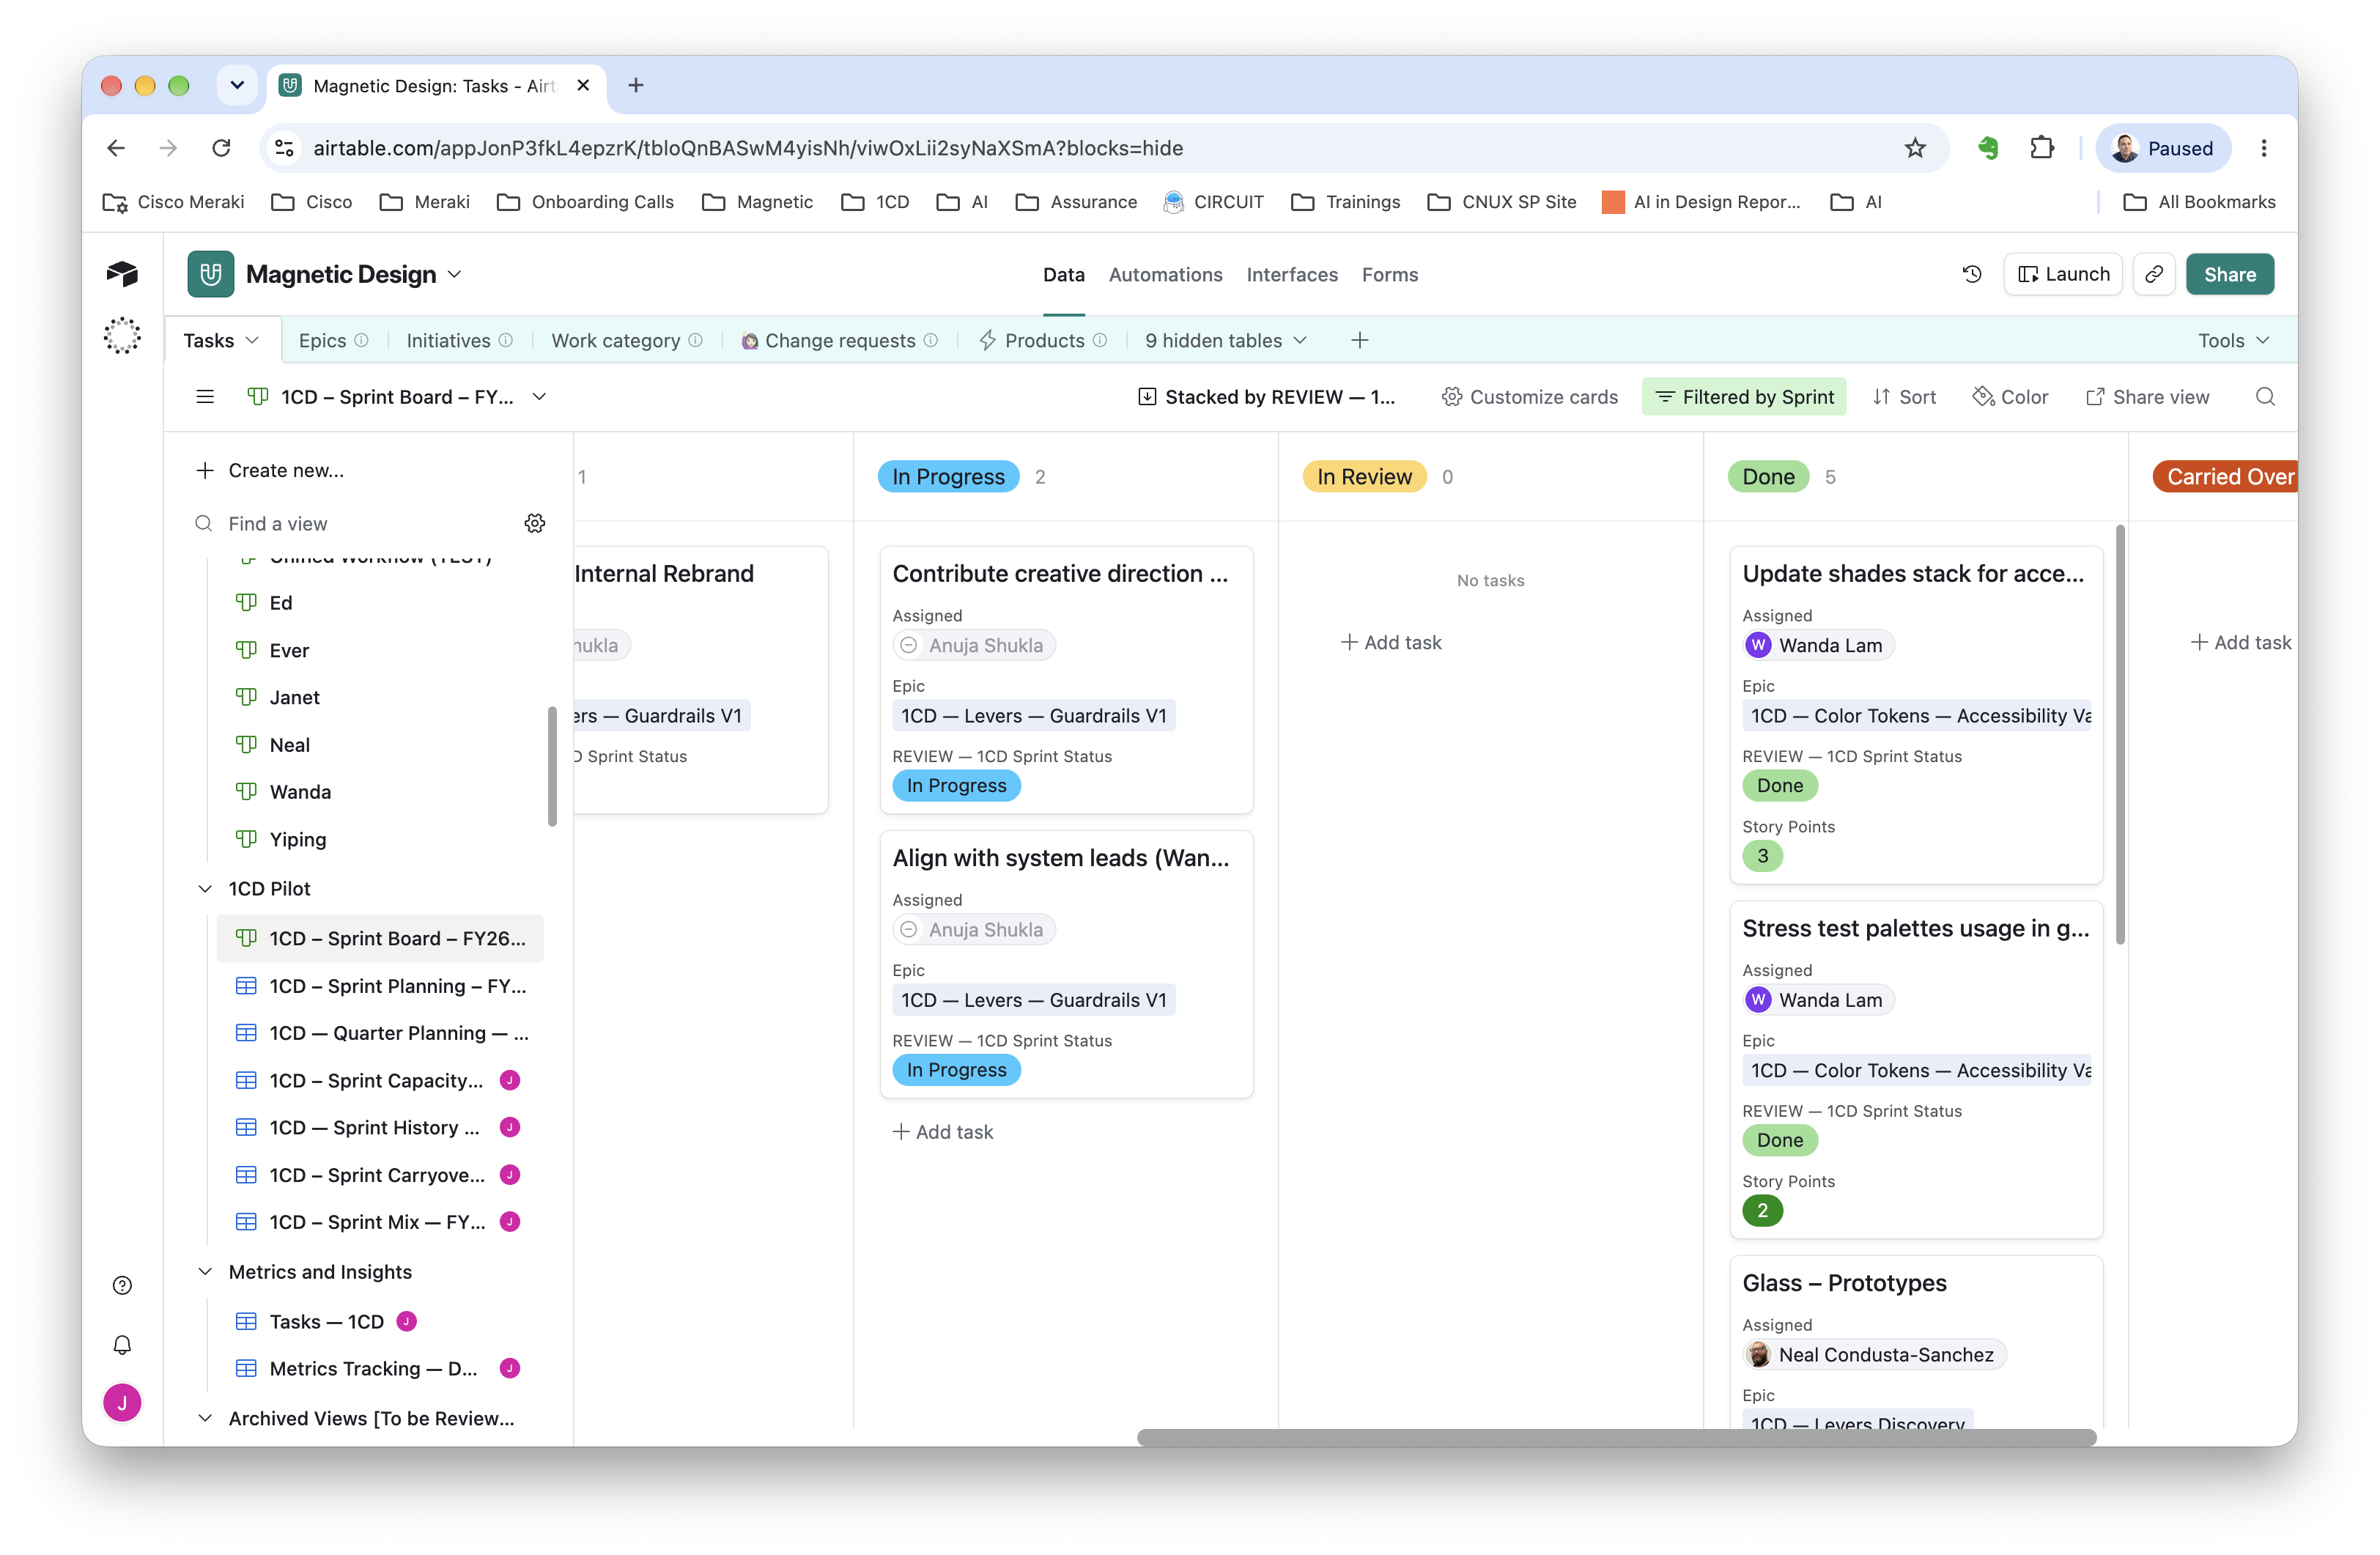Add task in In Progress column

pyautogui.click(x=943, y=1132)
